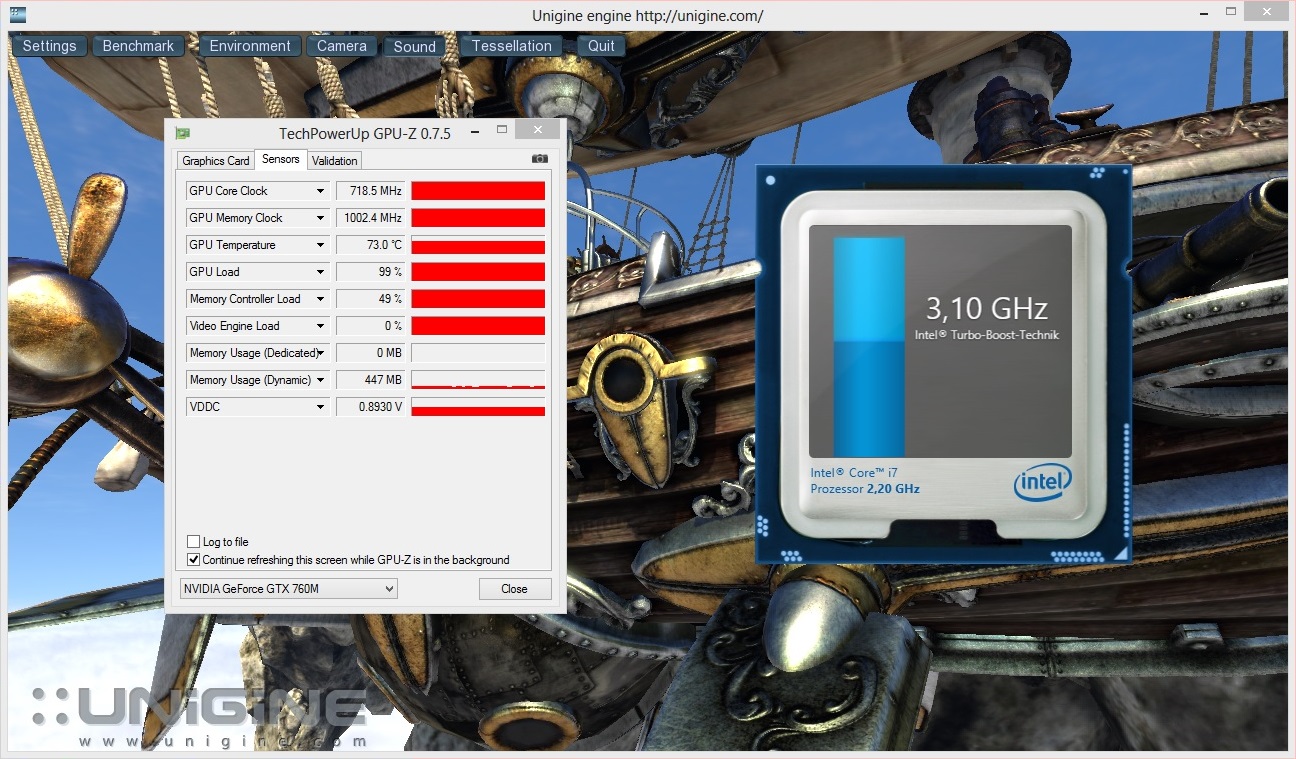
Task: Toggle the Sound menu item
Action: click(x=414, y=46)
